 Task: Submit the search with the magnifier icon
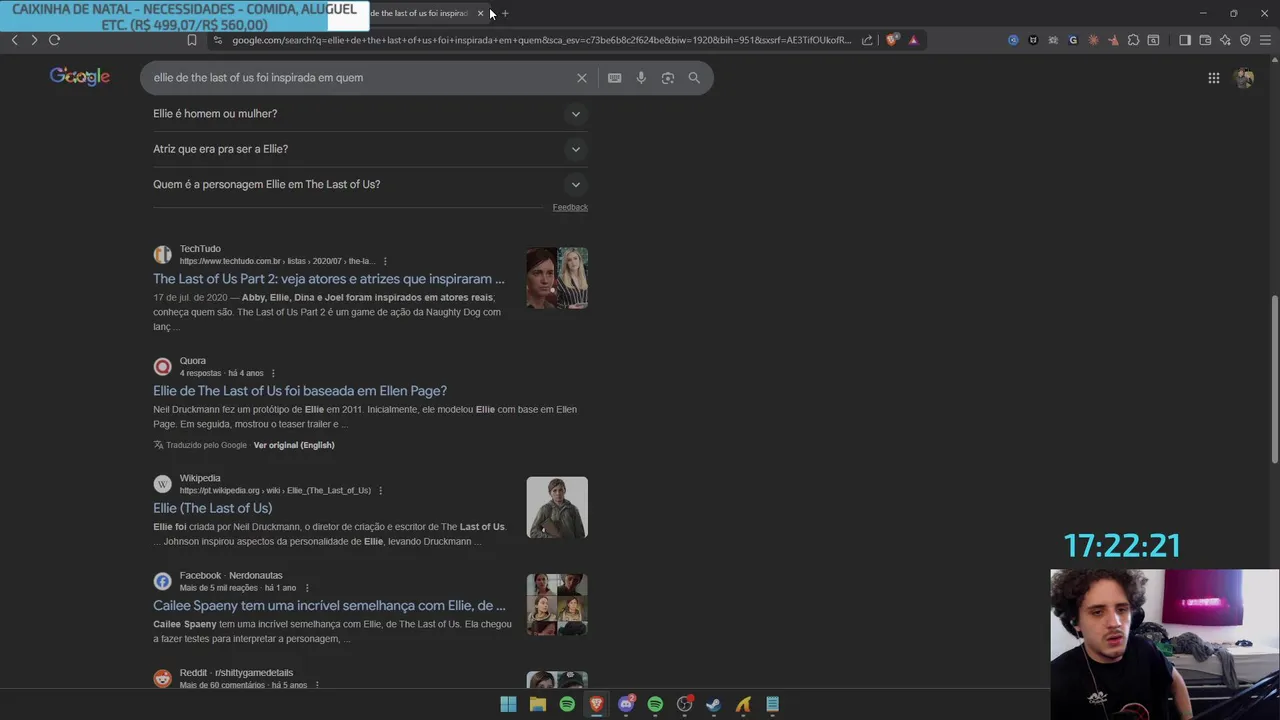694,78
